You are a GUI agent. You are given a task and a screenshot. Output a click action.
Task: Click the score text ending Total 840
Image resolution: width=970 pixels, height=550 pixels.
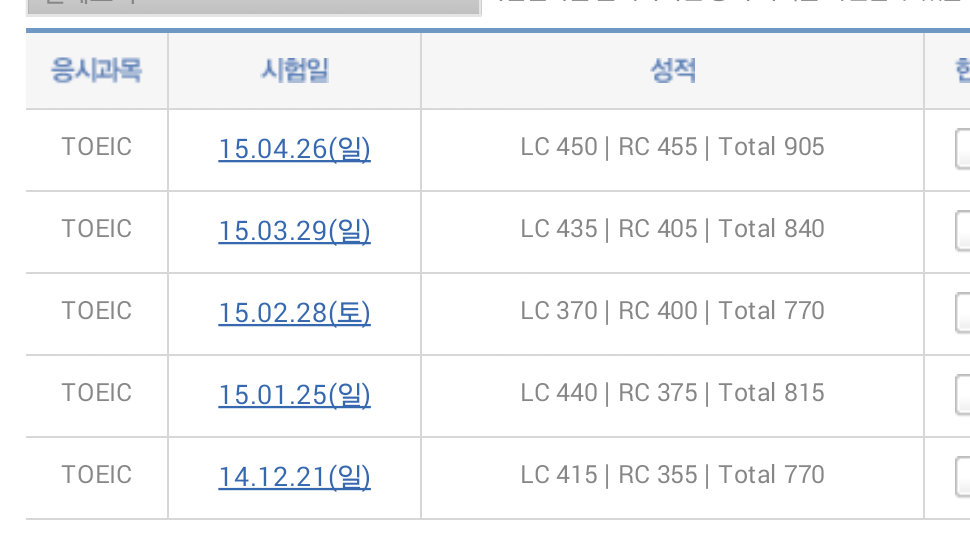tap(672, 229)
